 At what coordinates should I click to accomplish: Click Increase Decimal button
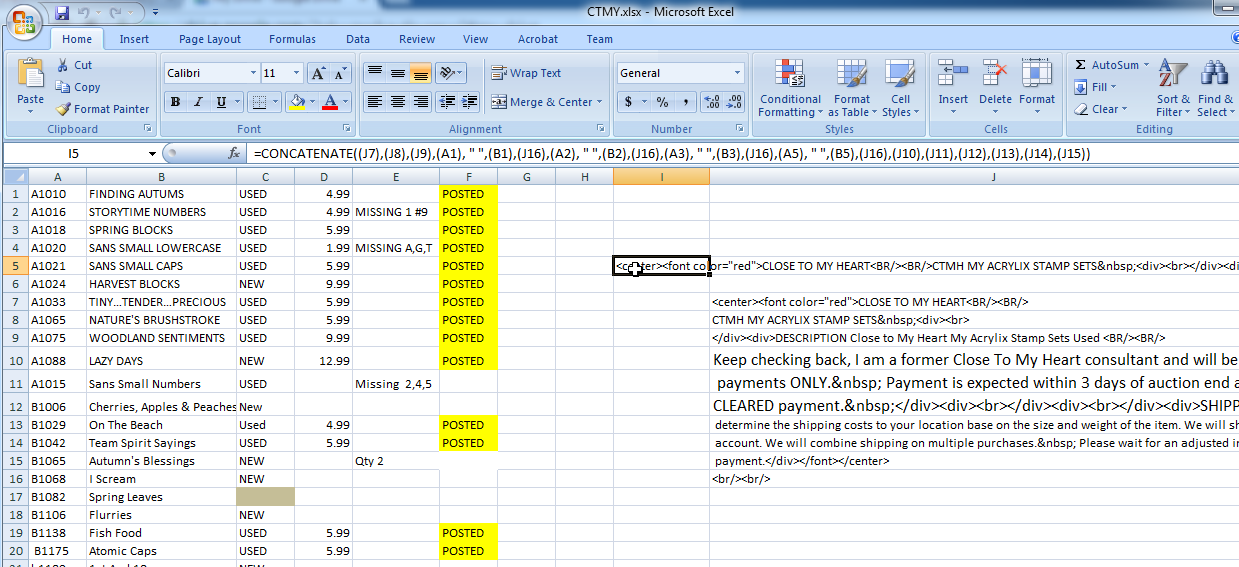711,101
